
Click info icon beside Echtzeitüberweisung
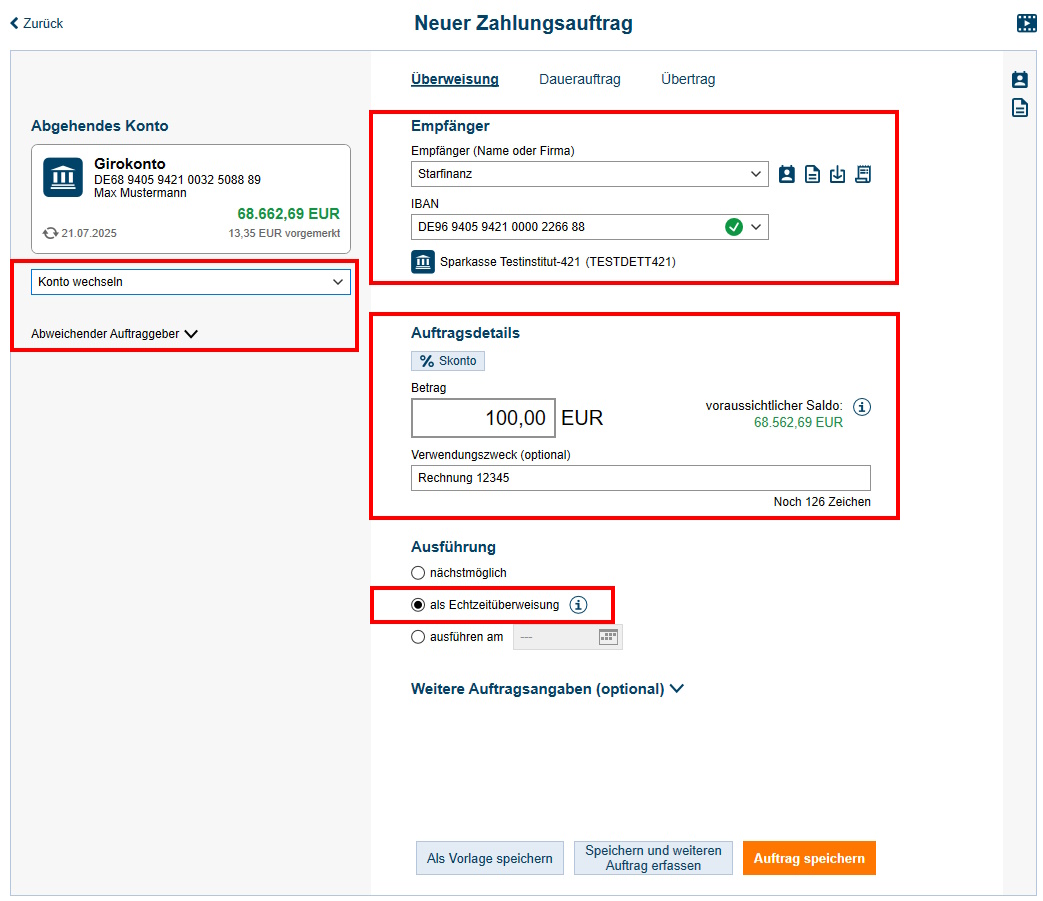pos(578,605)
